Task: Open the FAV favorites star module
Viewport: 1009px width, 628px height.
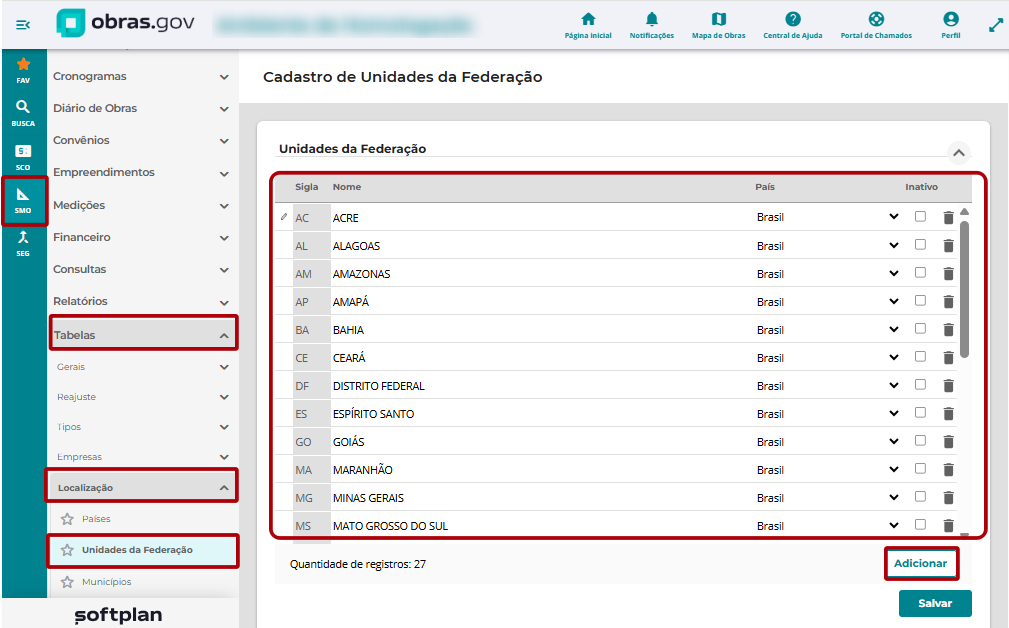Action: pyautogui.click(x=23, y=70)
